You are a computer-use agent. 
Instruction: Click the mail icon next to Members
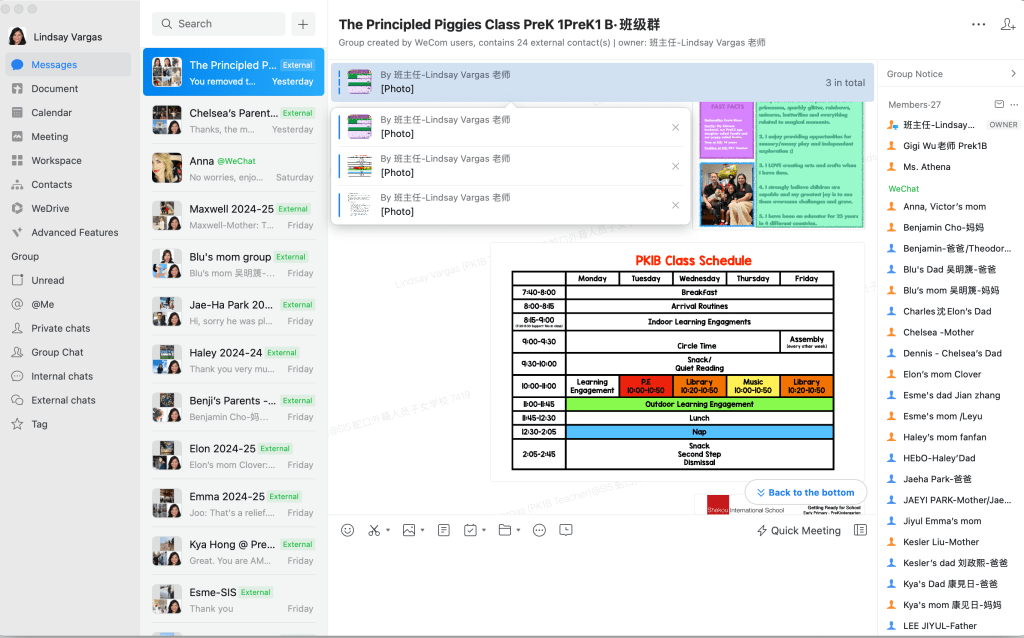click(998, 105)
